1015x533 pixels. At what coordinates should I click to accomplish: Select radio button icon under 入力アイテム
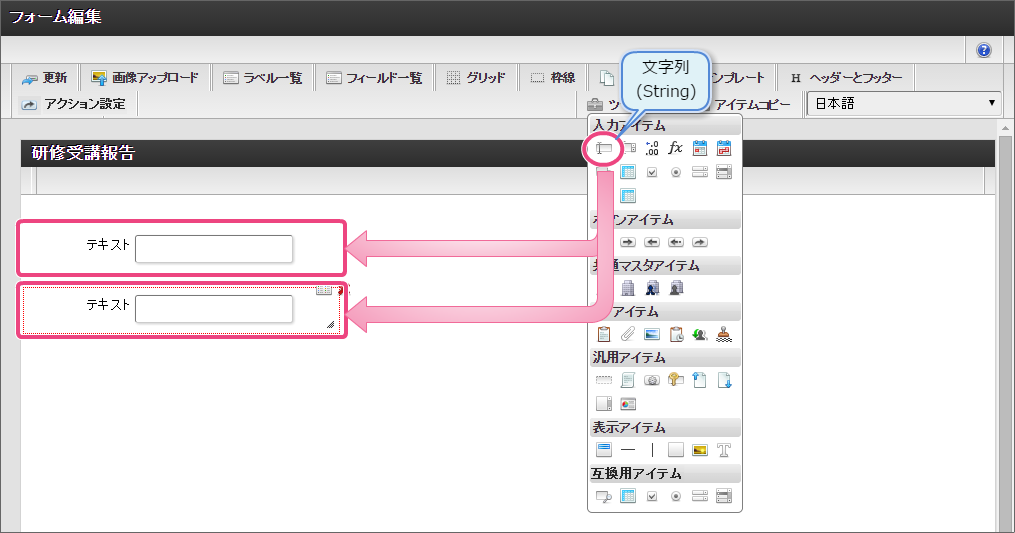click(x=676, y=172)
